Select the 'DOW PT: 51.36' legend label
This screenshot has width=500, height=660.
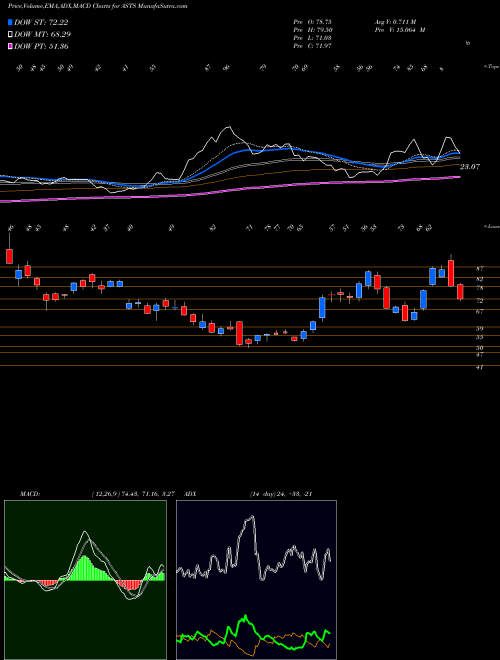click(41, 46)
